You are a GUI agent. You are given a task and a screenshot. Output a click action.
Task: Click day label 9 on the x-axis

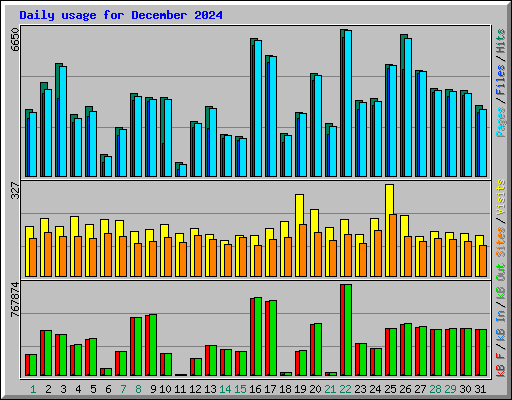click(153, 389)
